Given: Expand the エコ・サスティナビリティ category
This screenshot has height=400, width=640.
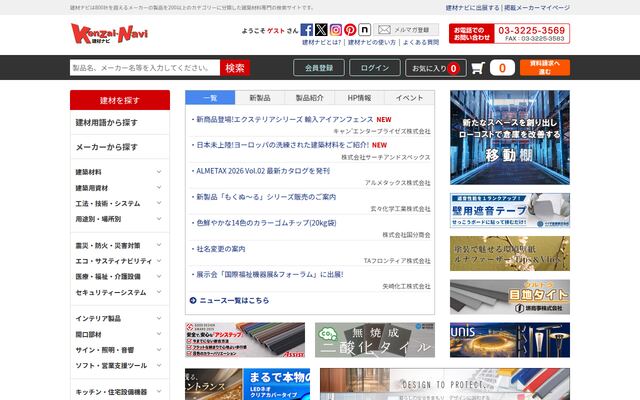Looking at the screenshot, I should tap(119, 261).
